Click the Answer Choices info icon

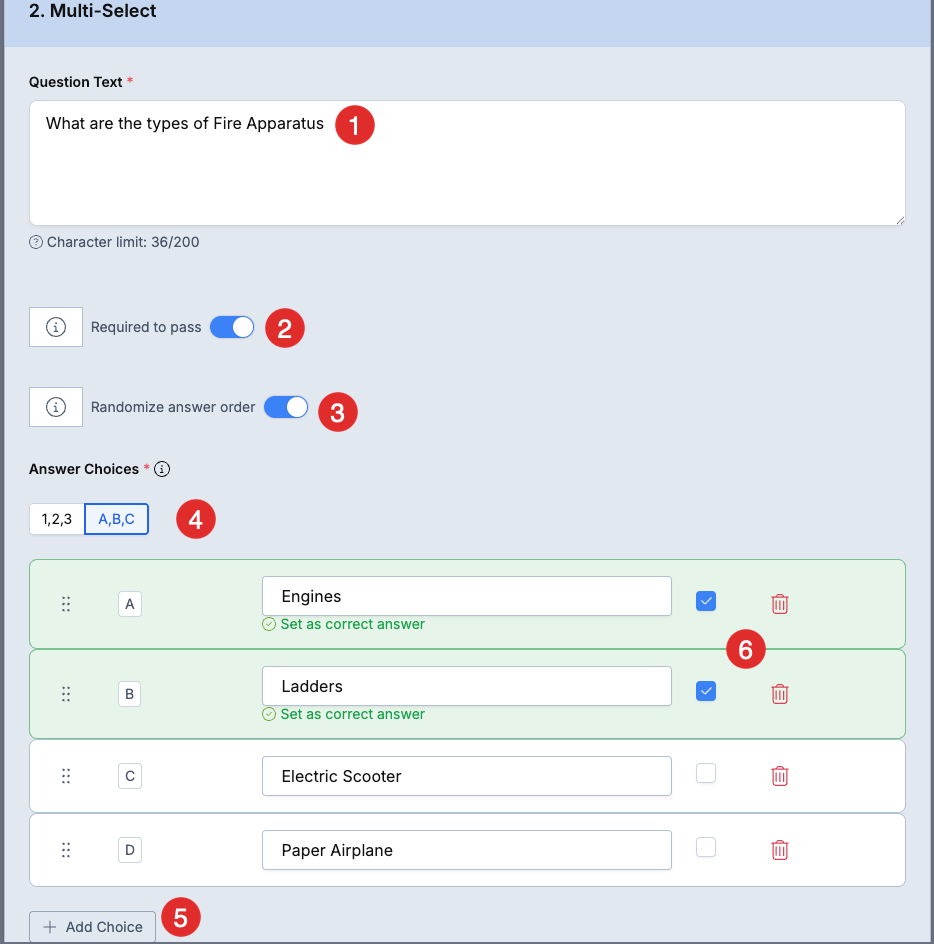click(162, 469)
